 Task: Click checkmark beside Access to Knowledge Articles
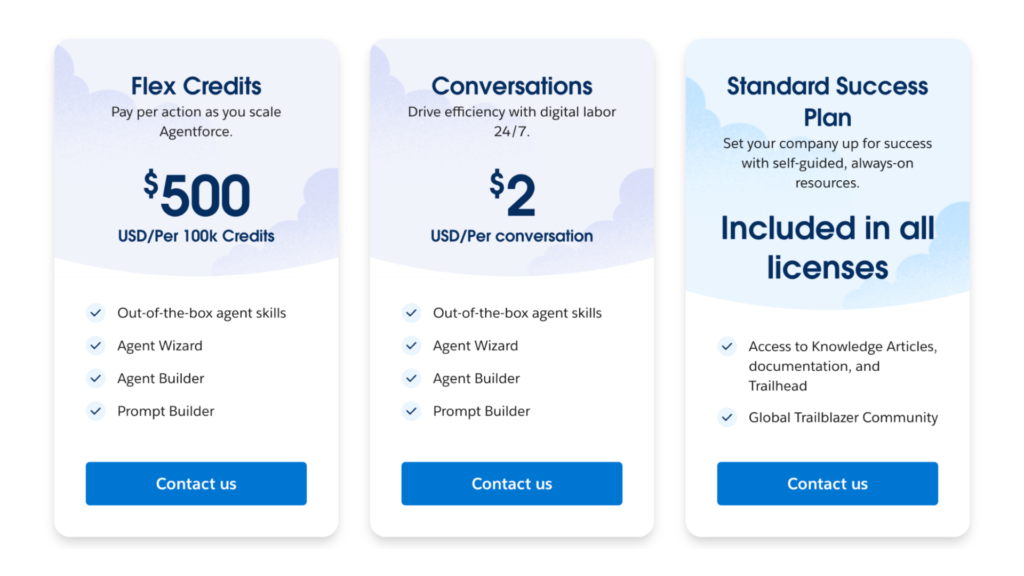(727, 346)
